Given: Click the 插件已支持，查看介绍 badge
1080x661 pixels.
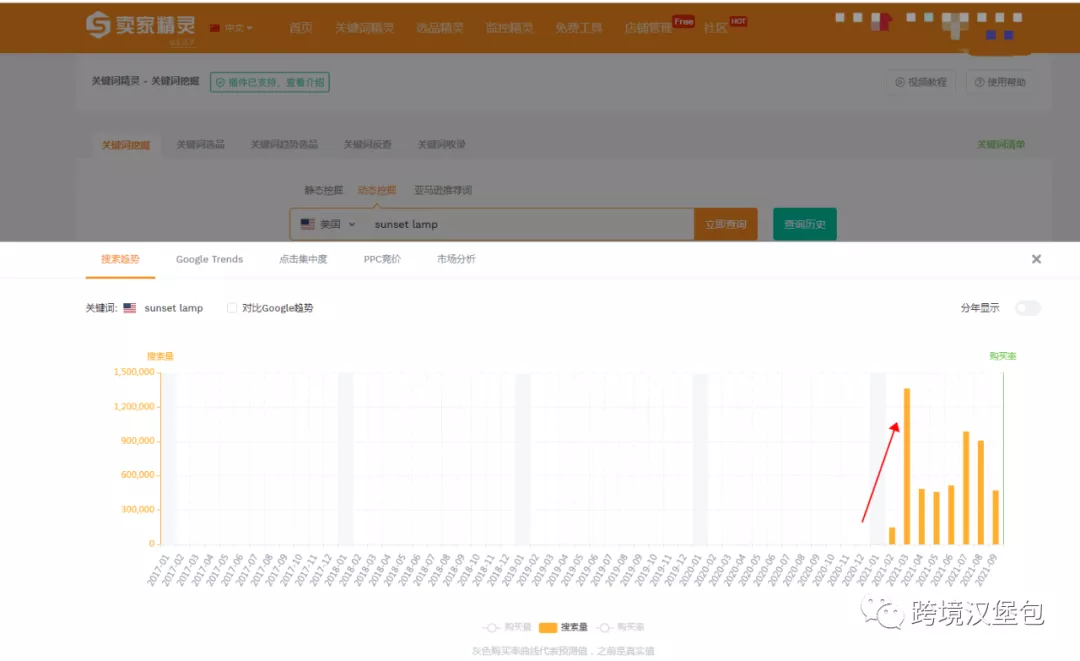Looking at the screenshot, I should pyautogui.click(x=270, y=82).
